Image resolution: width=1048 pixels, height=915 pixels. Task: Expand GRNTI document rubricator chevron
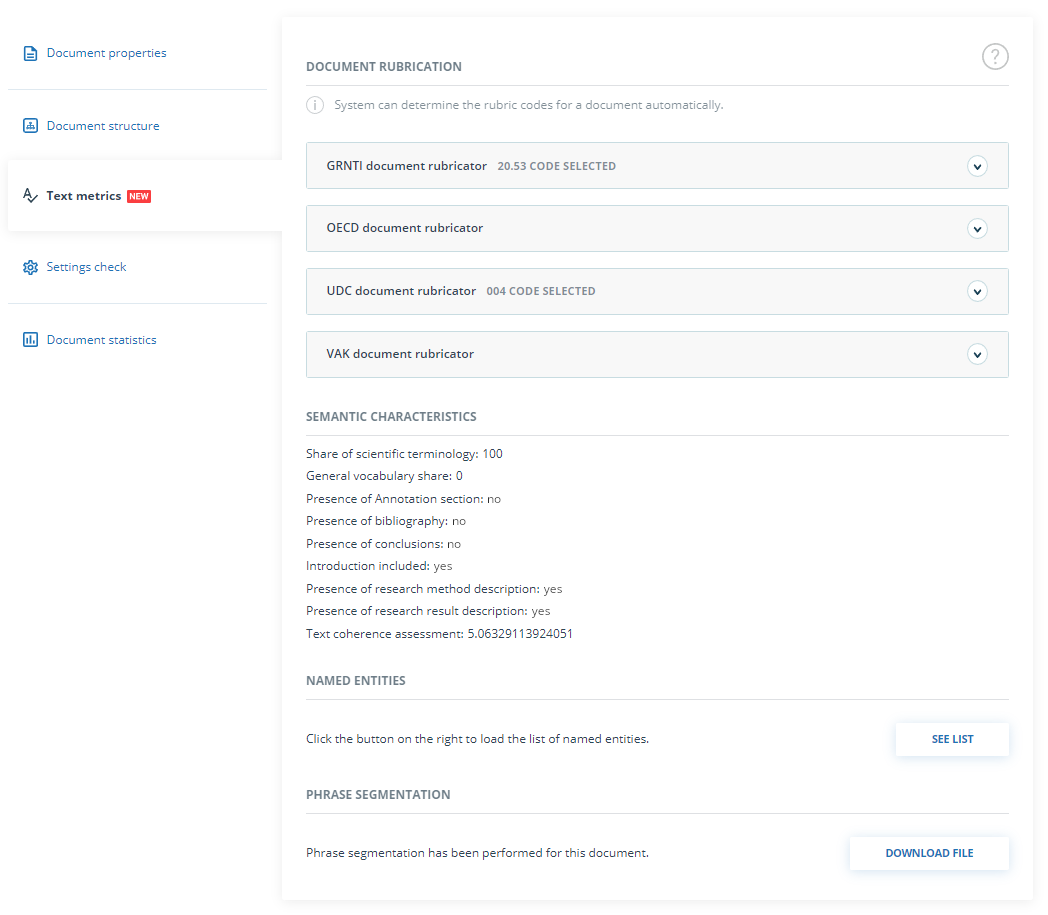coord(977,166)
